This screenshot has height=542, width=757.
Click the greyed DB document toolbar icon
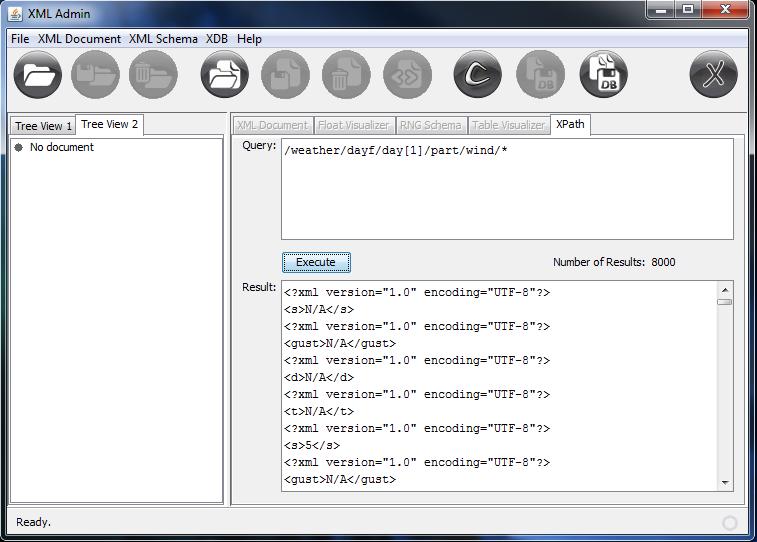(x=541, y=75)
